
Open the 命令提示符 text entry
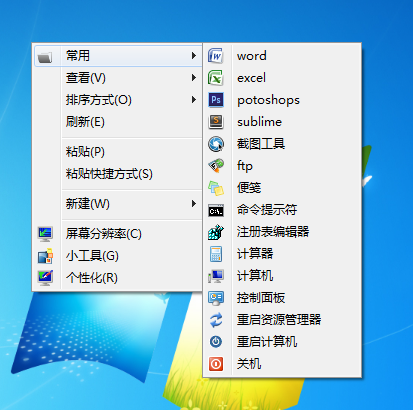[267, 210]
